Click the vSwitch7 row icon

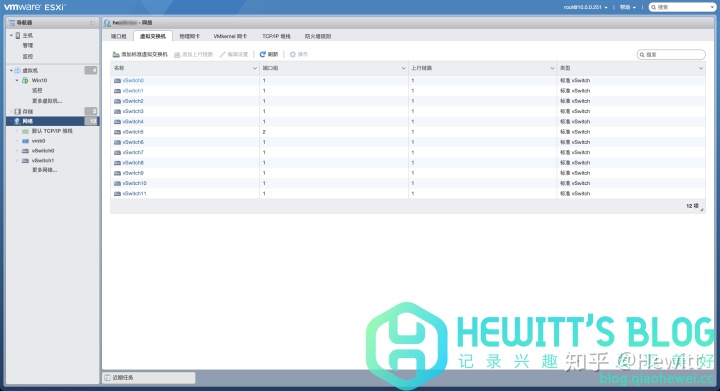118,152
